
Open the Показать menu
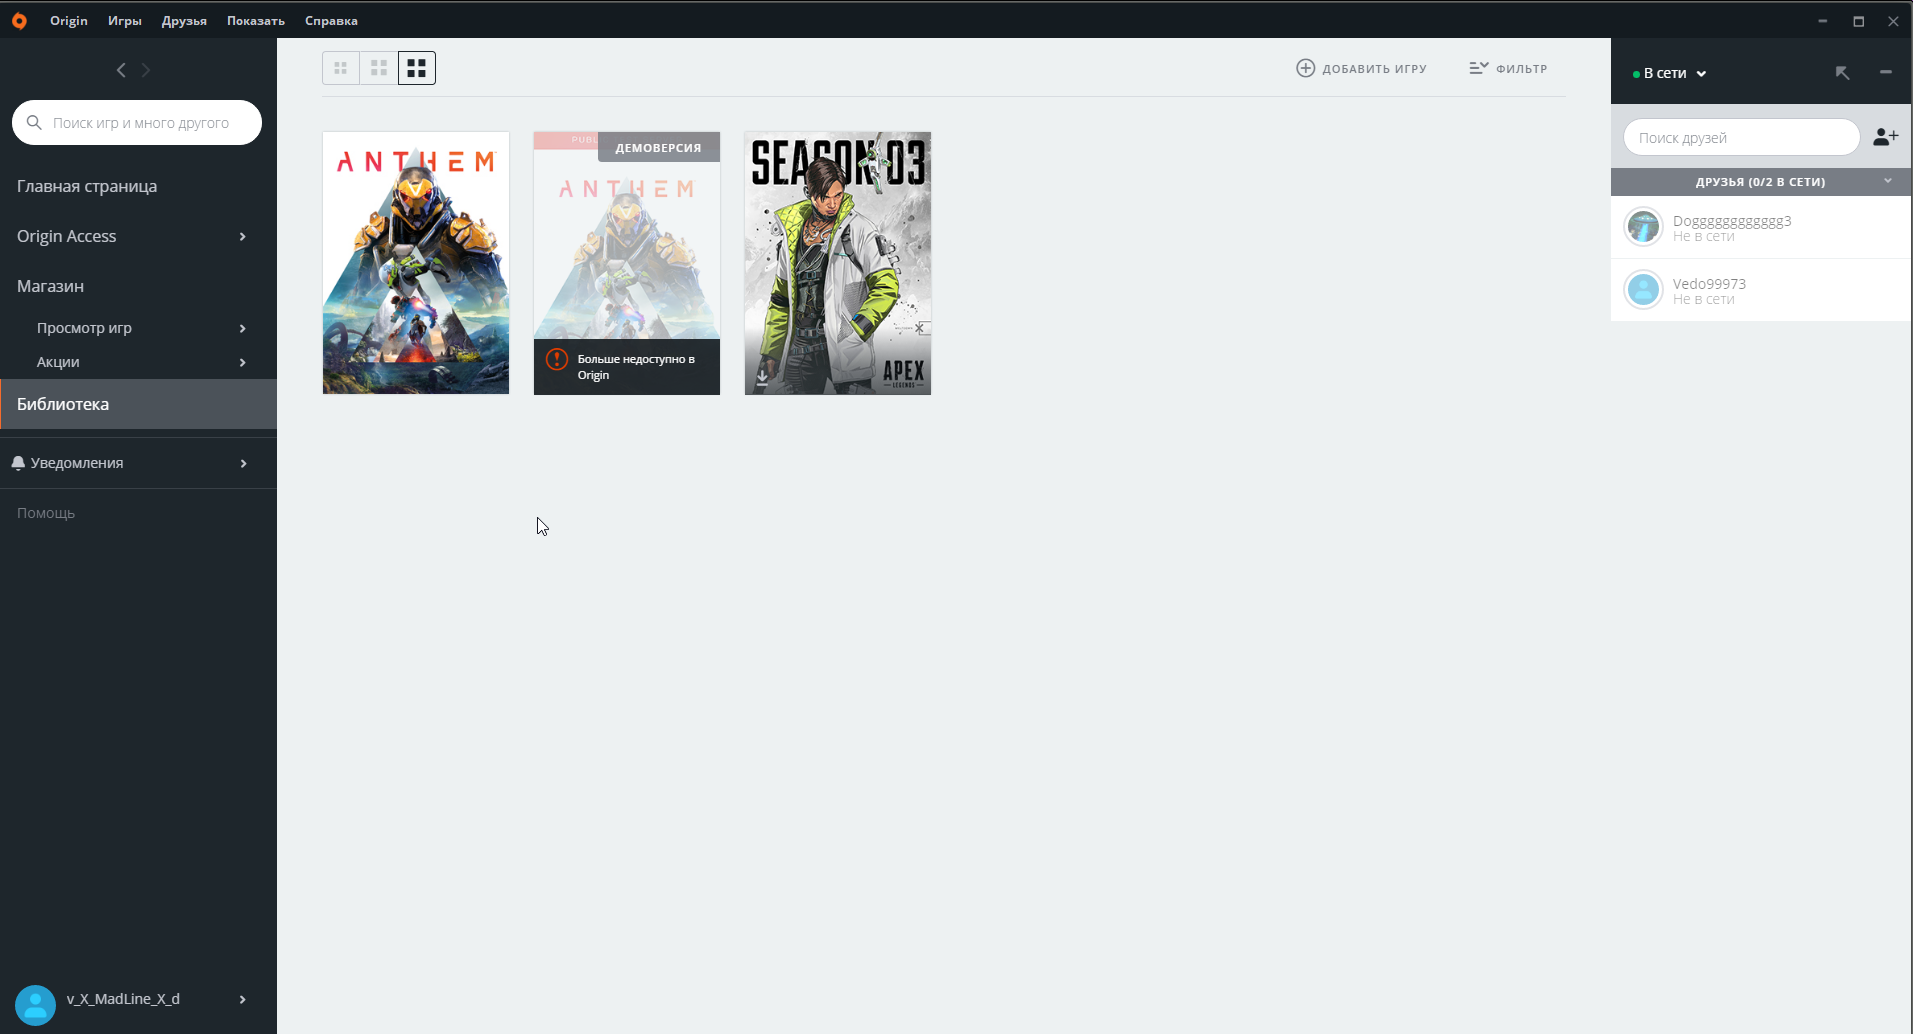[x=256, y=20]
